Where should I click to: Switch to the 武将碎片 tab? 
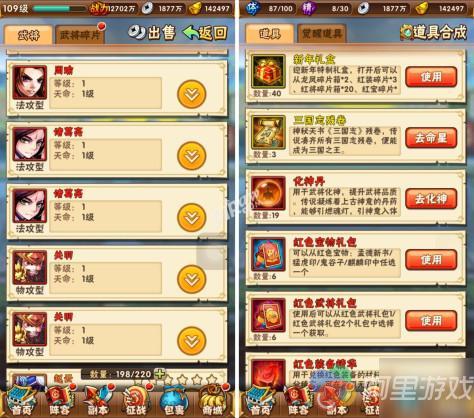(80, 34)
